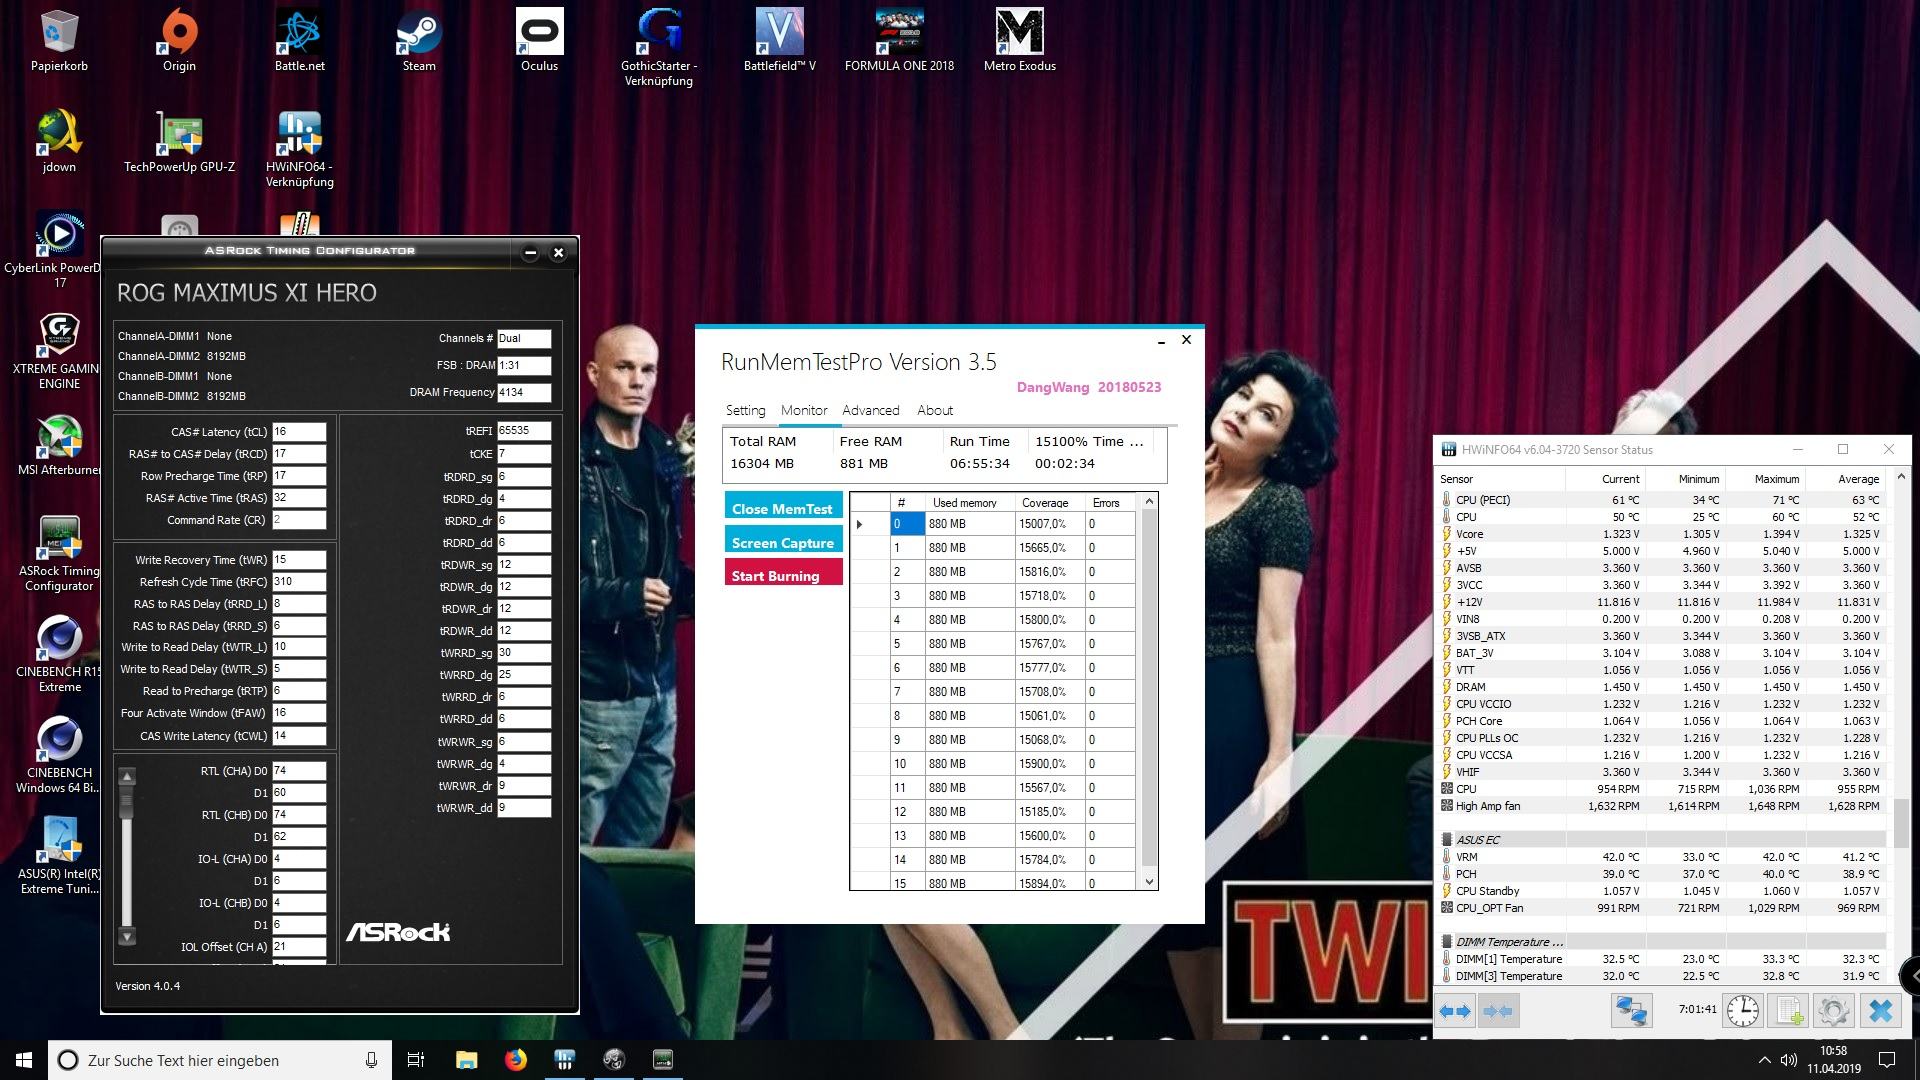Open ASRock Timing Configurator desktop icon
The height and width of the screenshot is (1080, 1920).
click(x=59, y=553)
